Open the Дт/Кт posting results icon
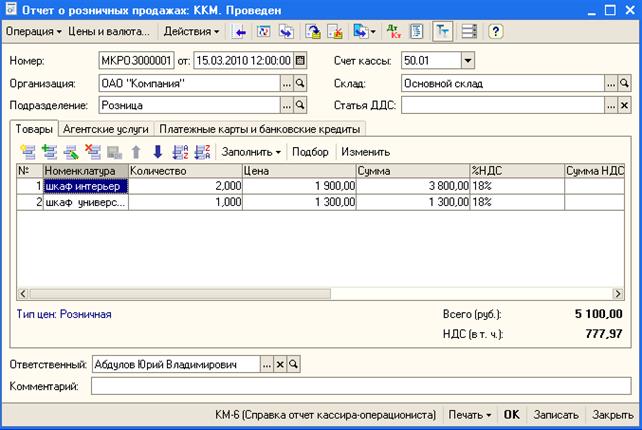This screenshot has height=430, width=642. coord(392,32)
